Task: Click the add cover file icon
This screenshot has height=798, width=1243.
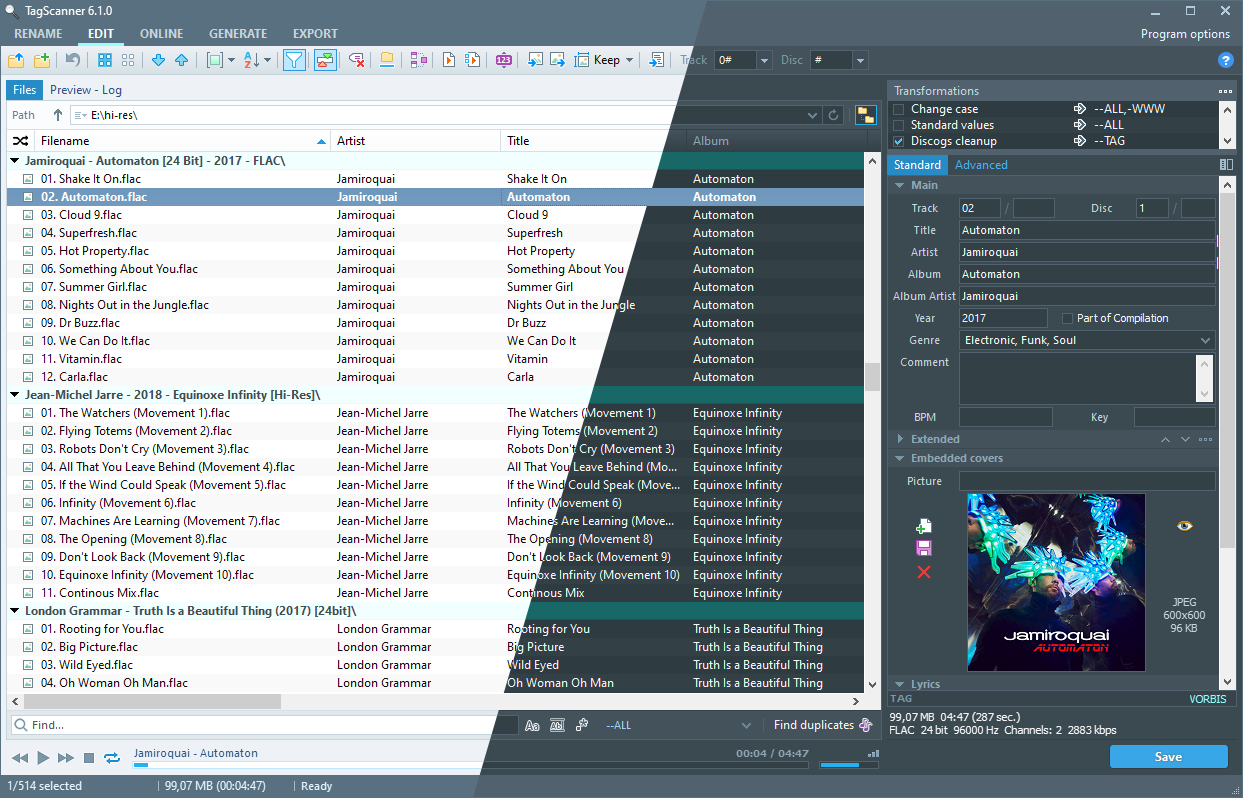Action: click(x=923, y=527)
